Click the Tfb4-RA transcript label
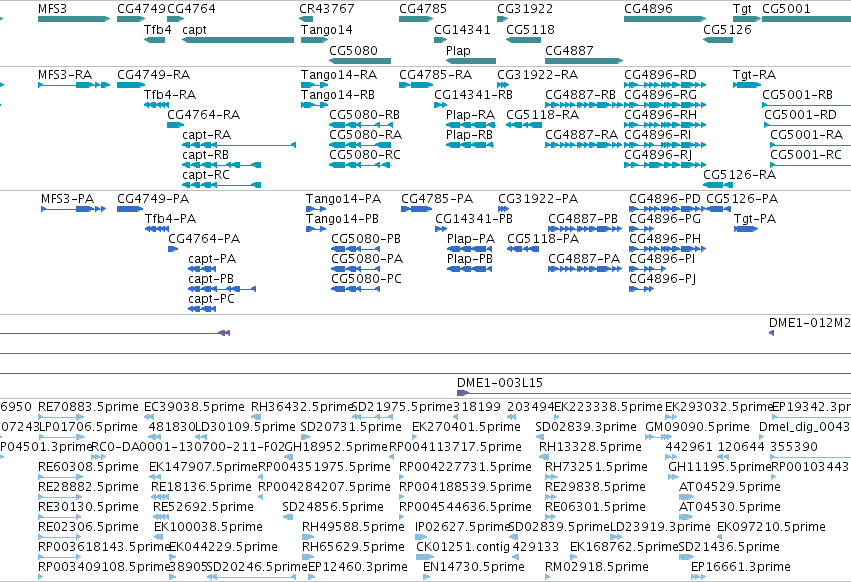Screen dimensions: 851x582 tap(170, 94)
